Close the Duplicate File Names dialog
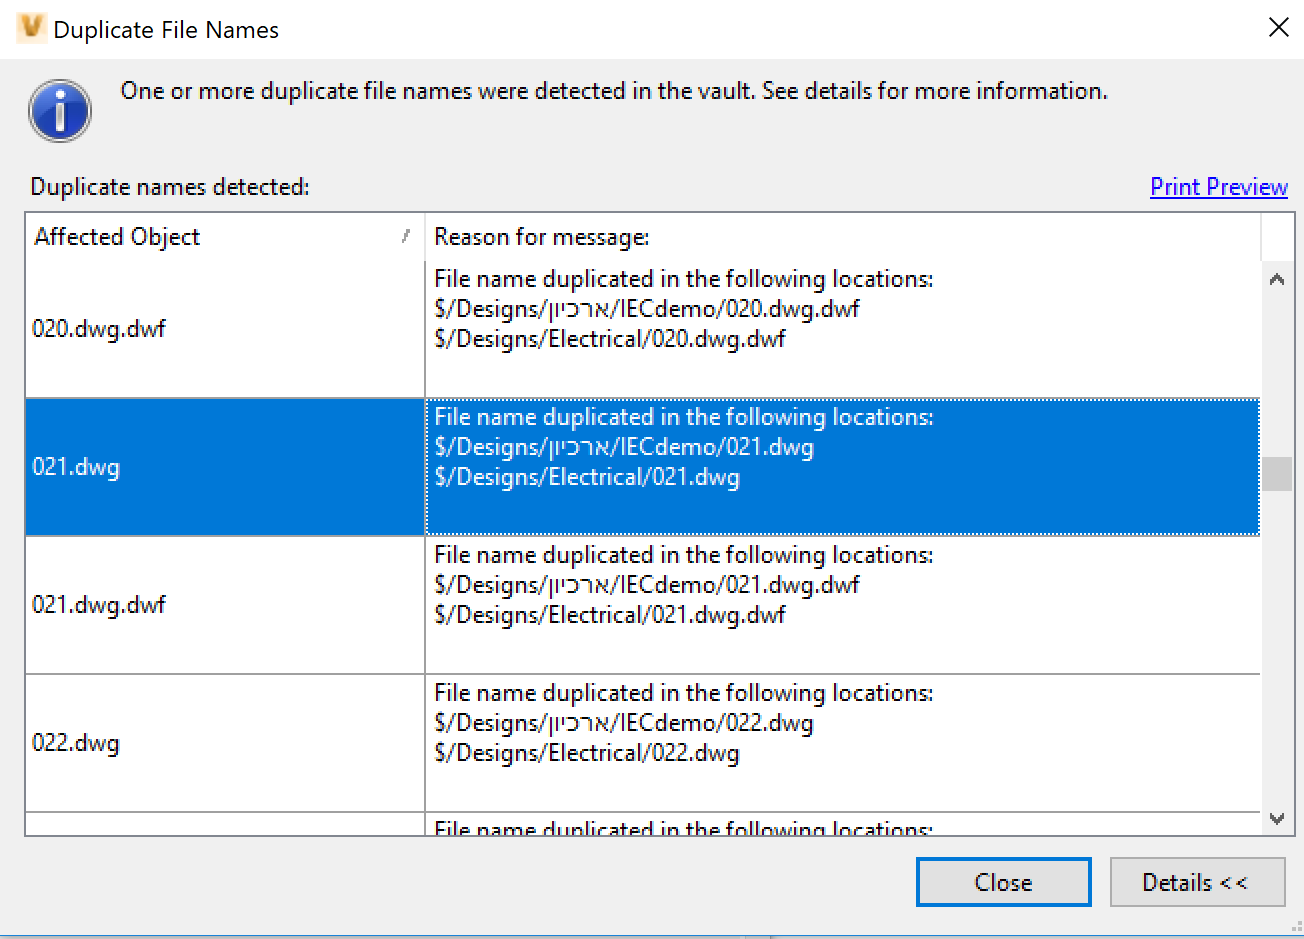 [x=1278, y=28]
